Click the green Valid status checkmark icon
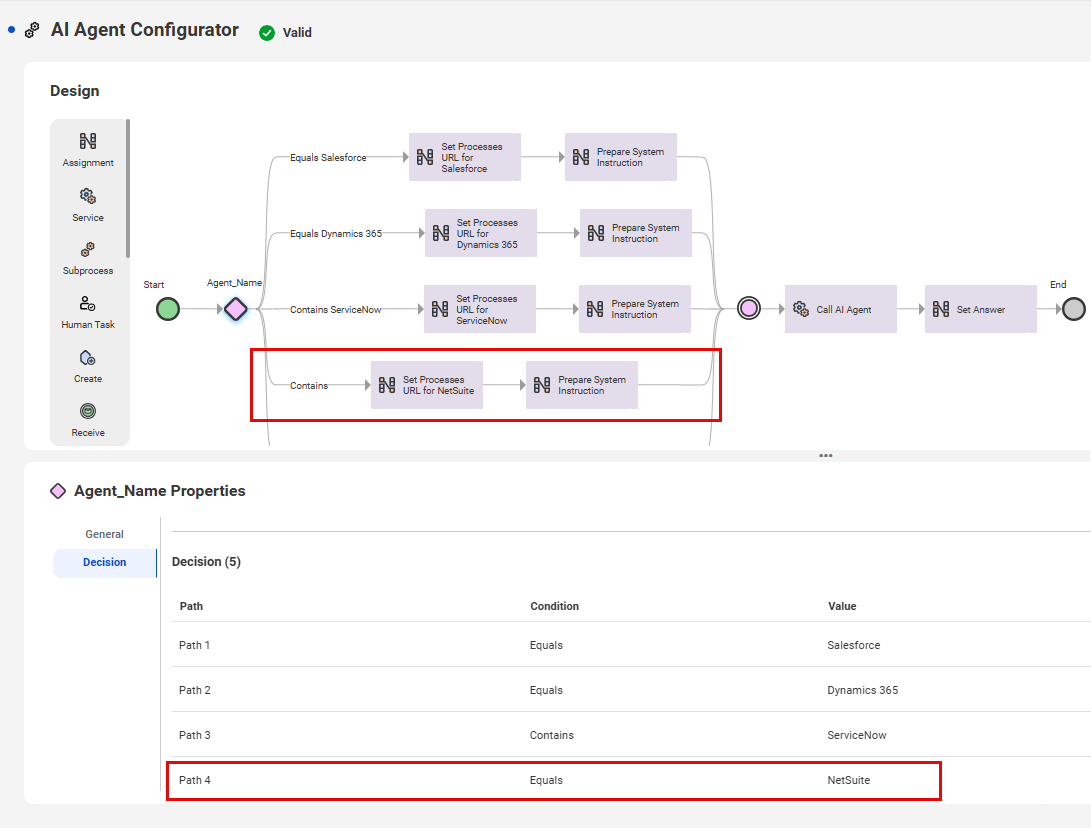The height and width of the screenshot is (828, 1091). [266, 33]
